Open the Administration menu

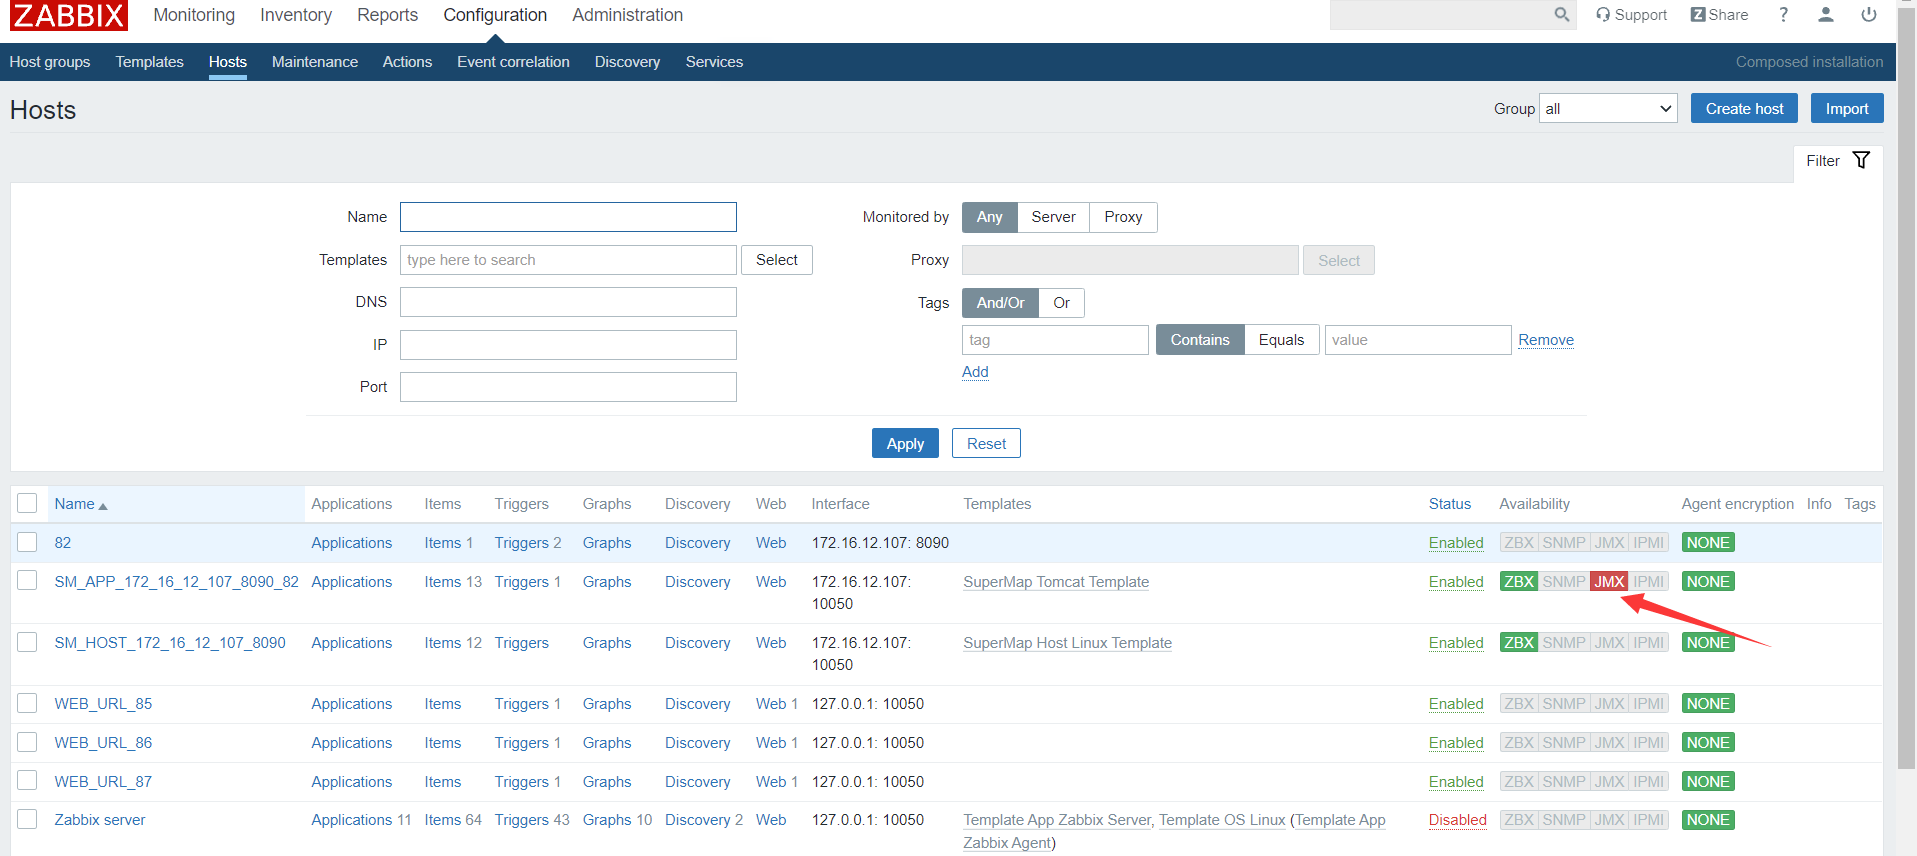pos(627,15)
